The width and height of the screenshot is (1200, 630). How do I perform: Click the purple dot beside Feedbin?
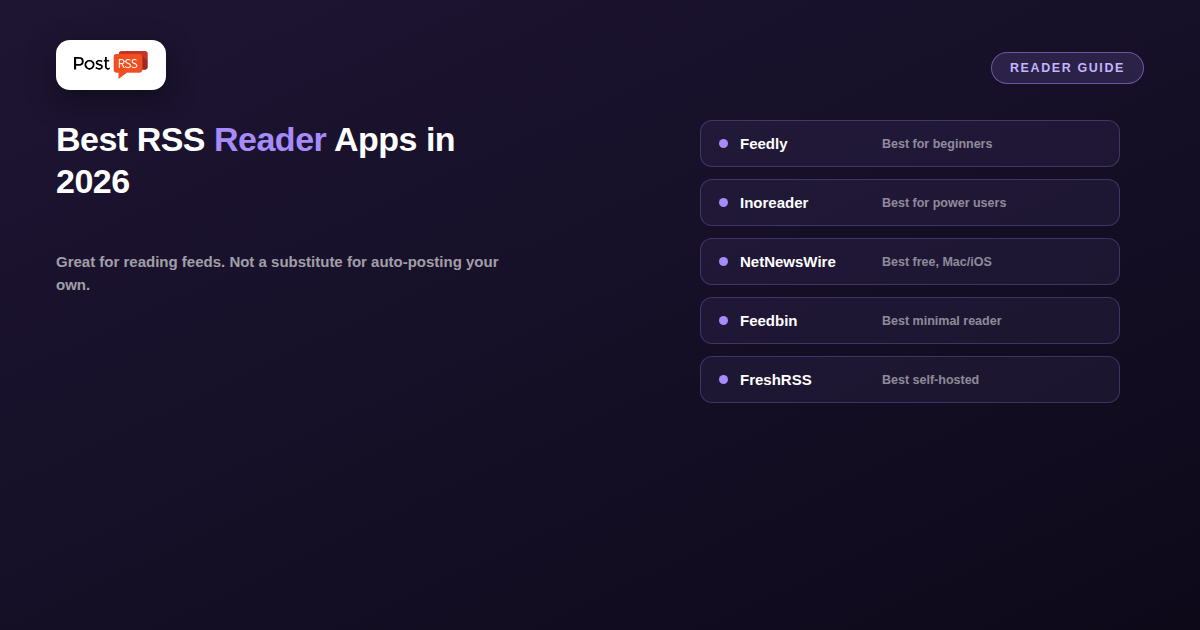[x=723, y=321]
